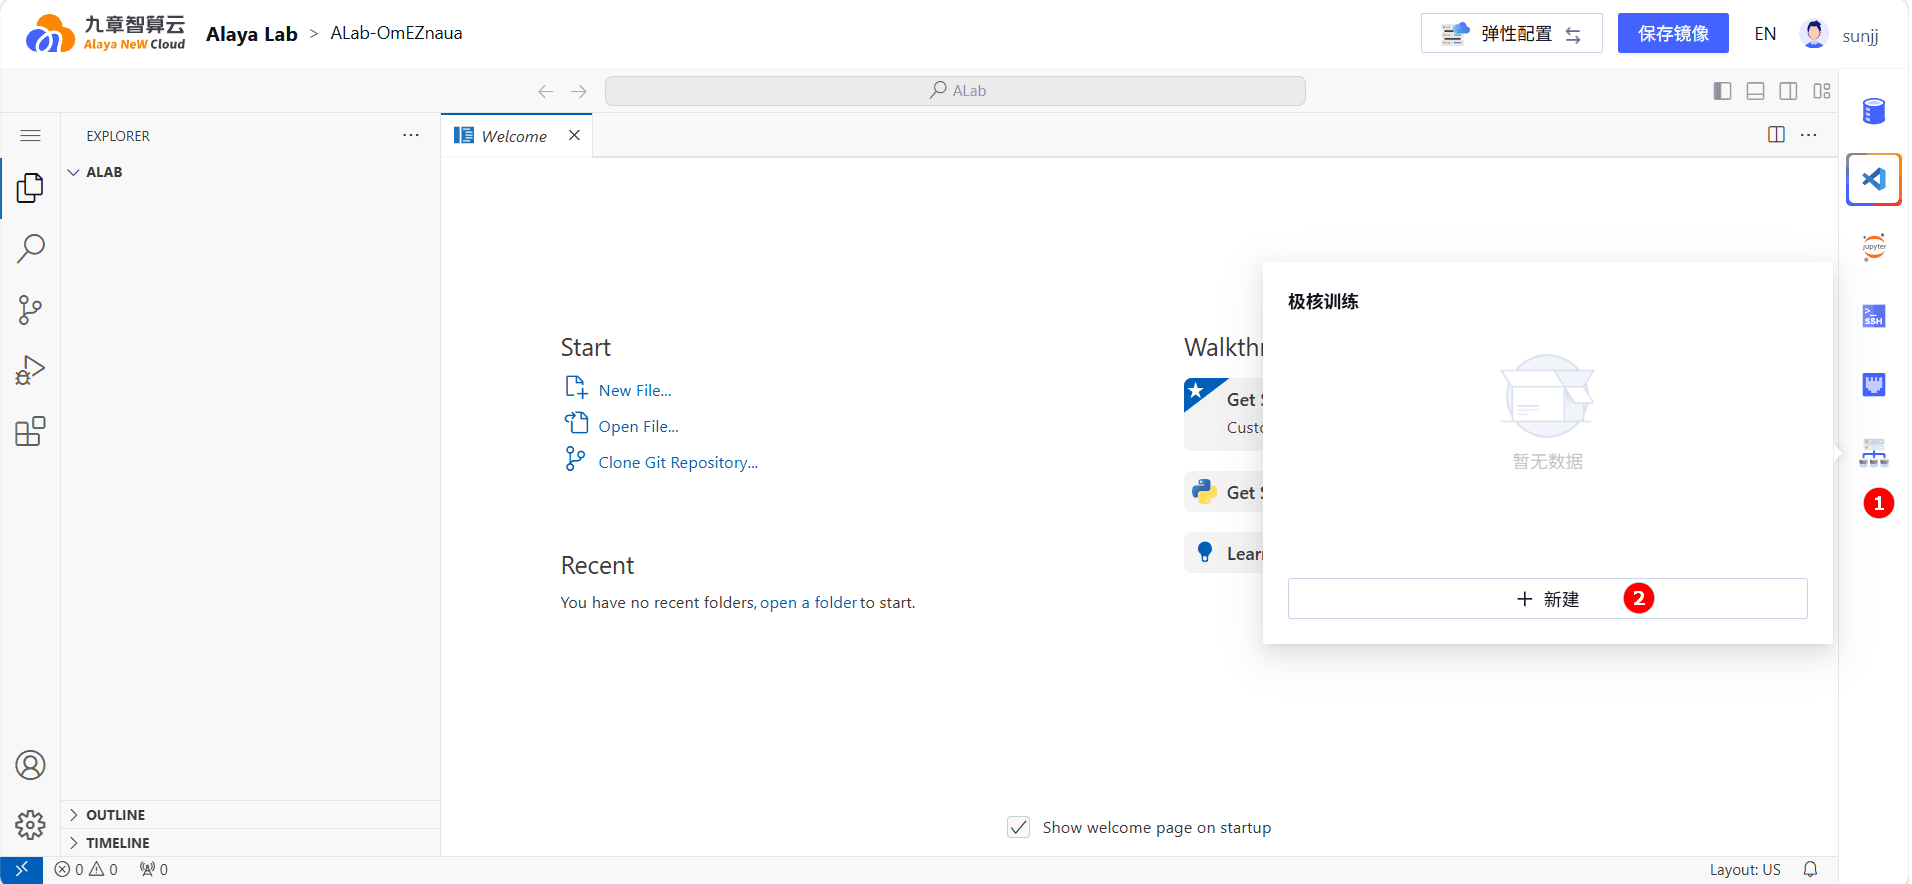Open the Customize Layout icon

[1822, 91]
